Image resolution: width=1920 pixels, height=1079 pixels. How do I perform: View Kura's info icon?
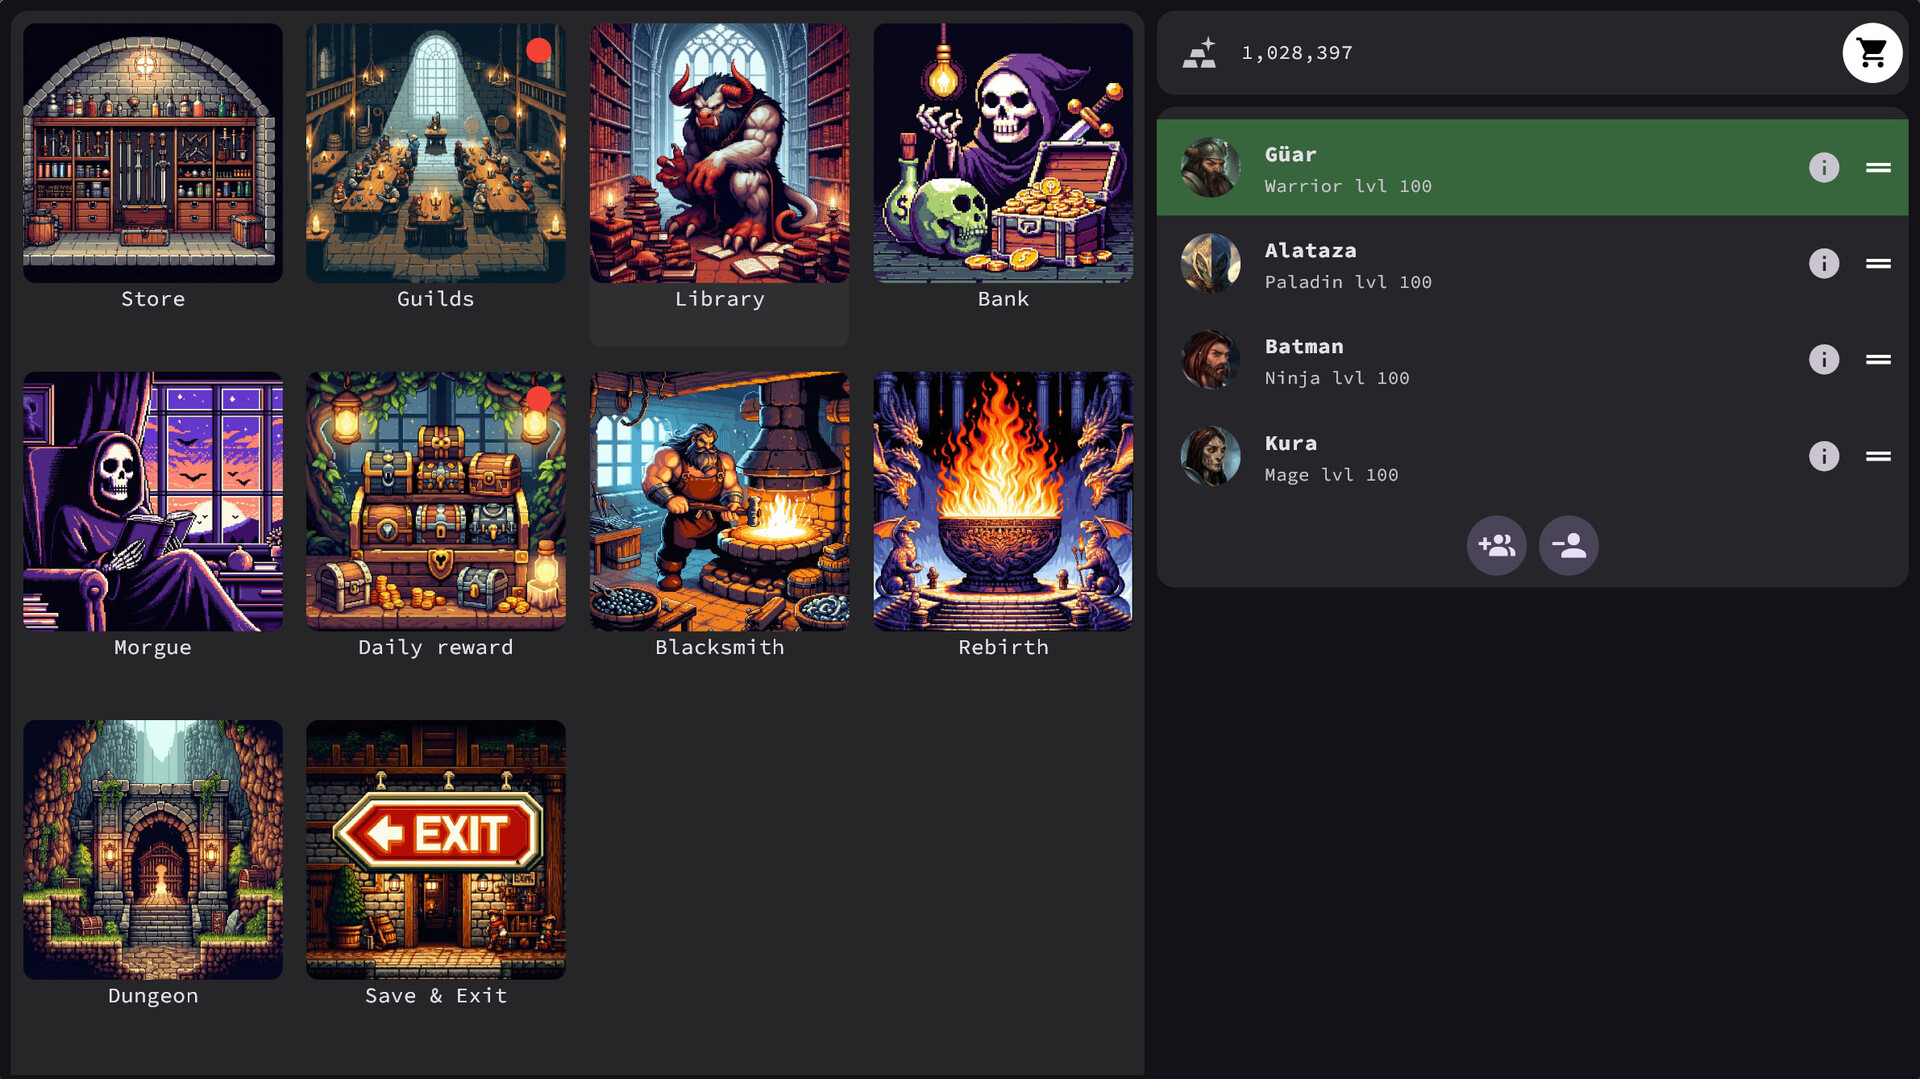coord(1823,457)
